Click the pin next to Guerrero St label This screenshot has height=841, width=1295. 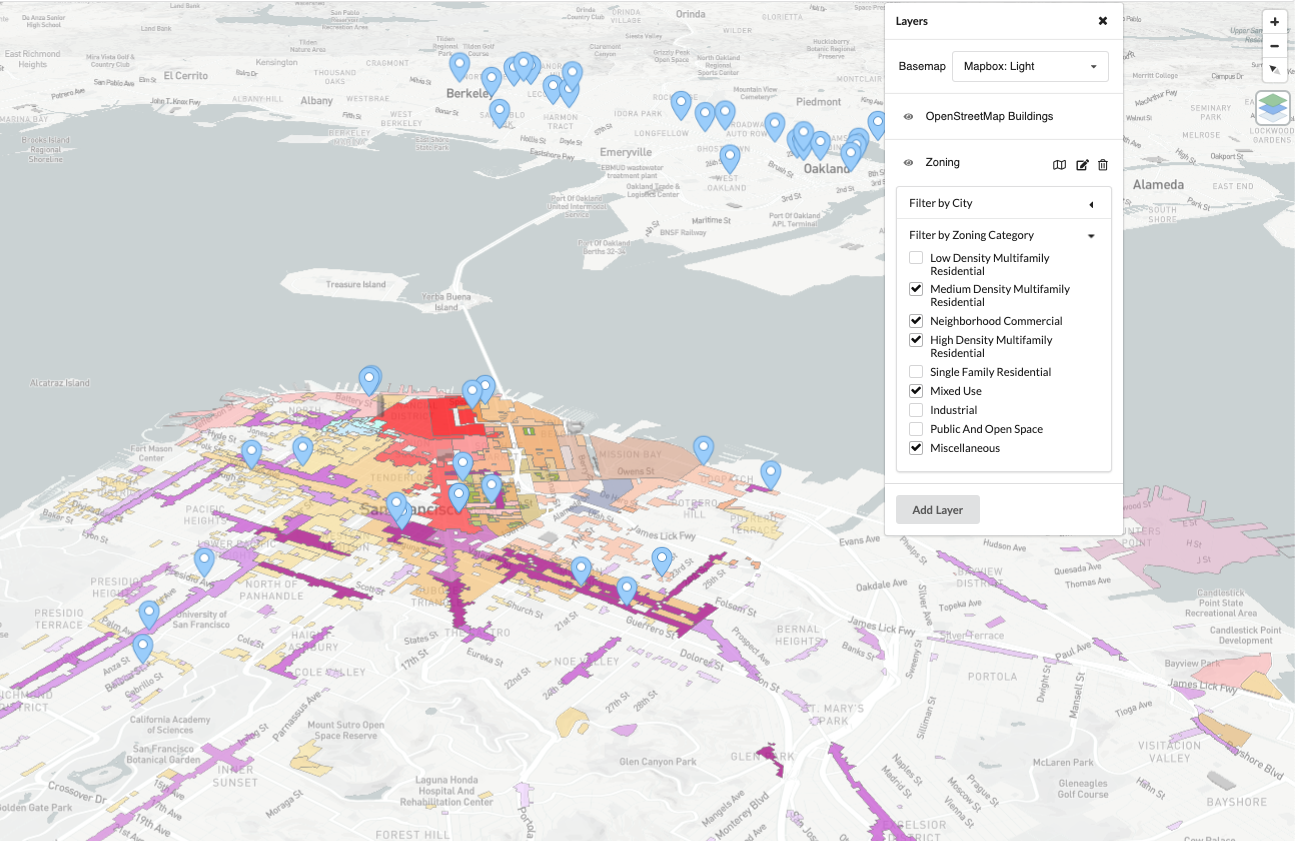click(x=626, y=590)
